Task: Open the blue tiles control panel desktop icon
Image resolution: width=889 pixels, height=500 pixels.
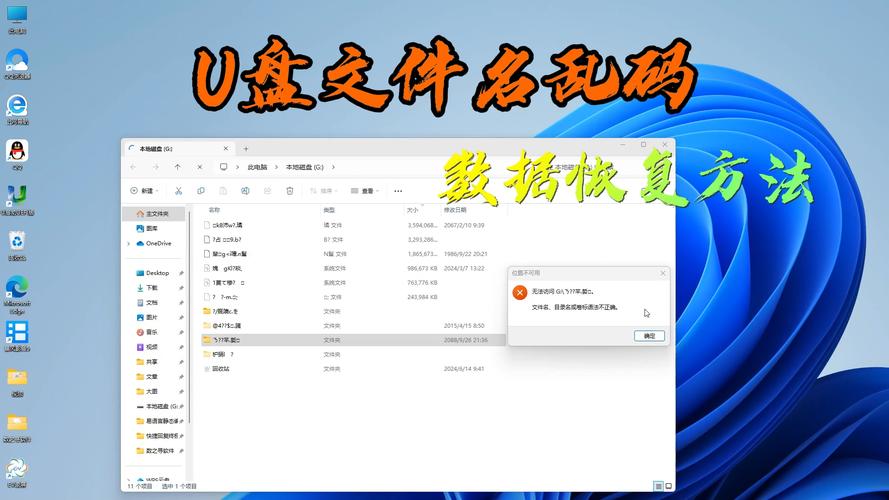Action: point(17,336)
